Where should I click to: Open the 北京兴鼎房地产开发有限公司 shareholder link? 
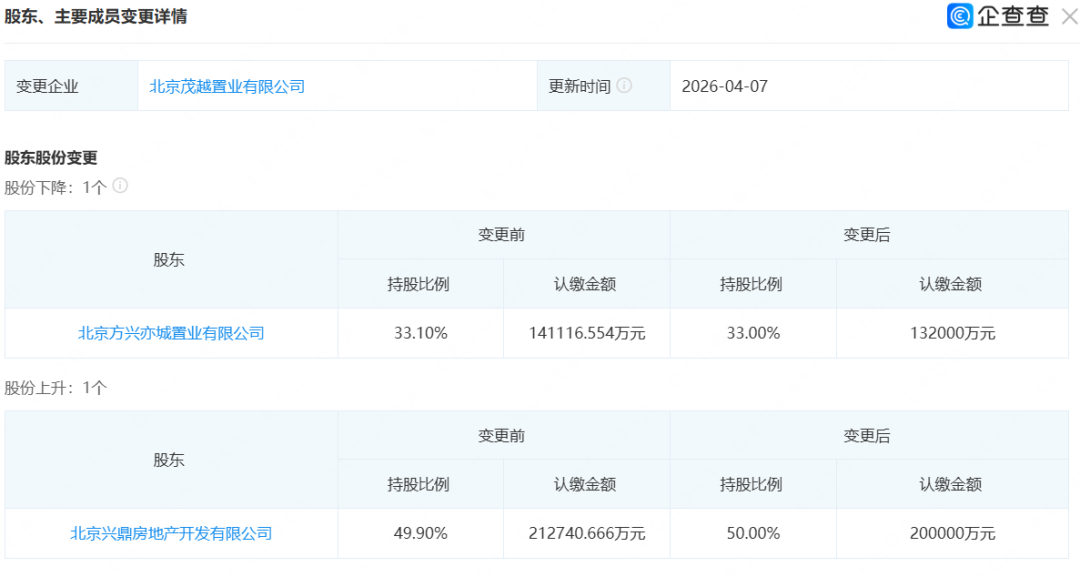coord(171,533)
